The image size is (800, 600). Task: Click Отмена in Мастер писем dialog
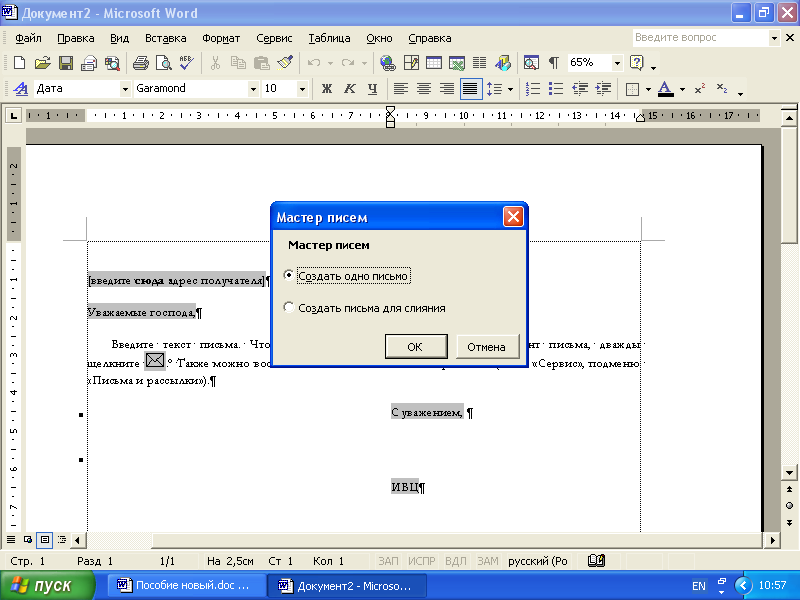487,346
